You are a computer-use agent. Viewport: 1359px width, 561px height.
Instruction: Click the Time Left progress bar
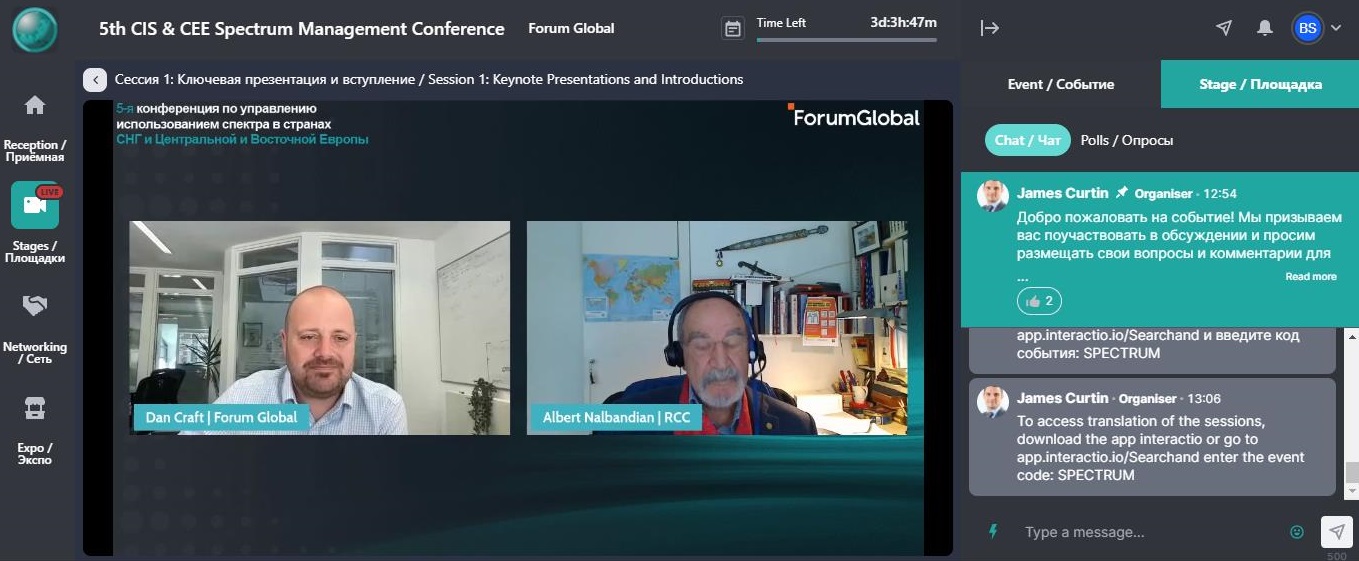pos(847,40)
